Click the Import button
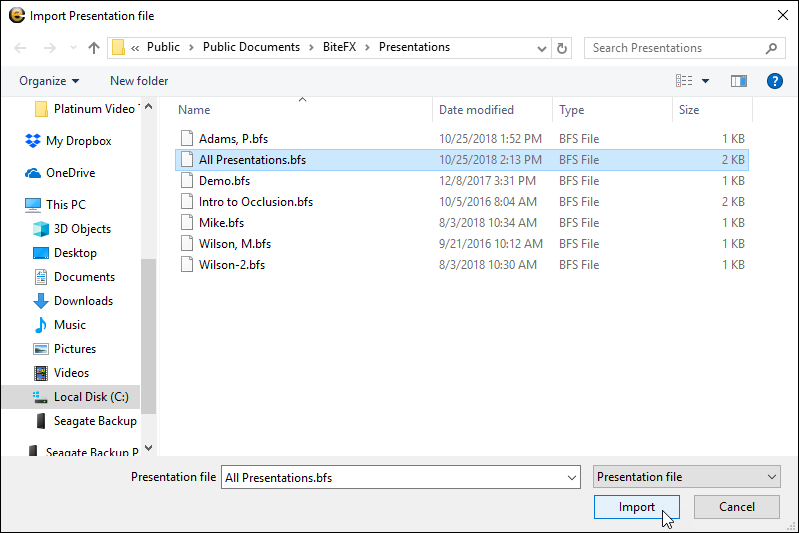 636,507
